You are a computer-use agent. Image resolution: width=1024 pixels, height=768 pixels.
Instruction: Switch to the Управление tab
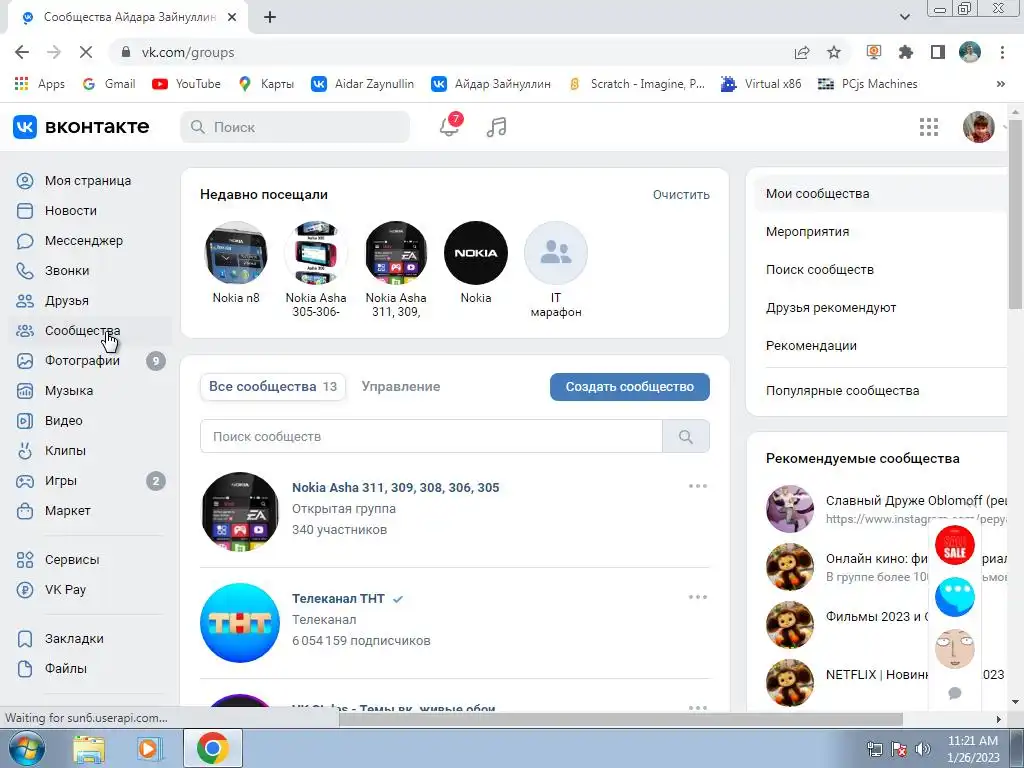pos(401,387)
